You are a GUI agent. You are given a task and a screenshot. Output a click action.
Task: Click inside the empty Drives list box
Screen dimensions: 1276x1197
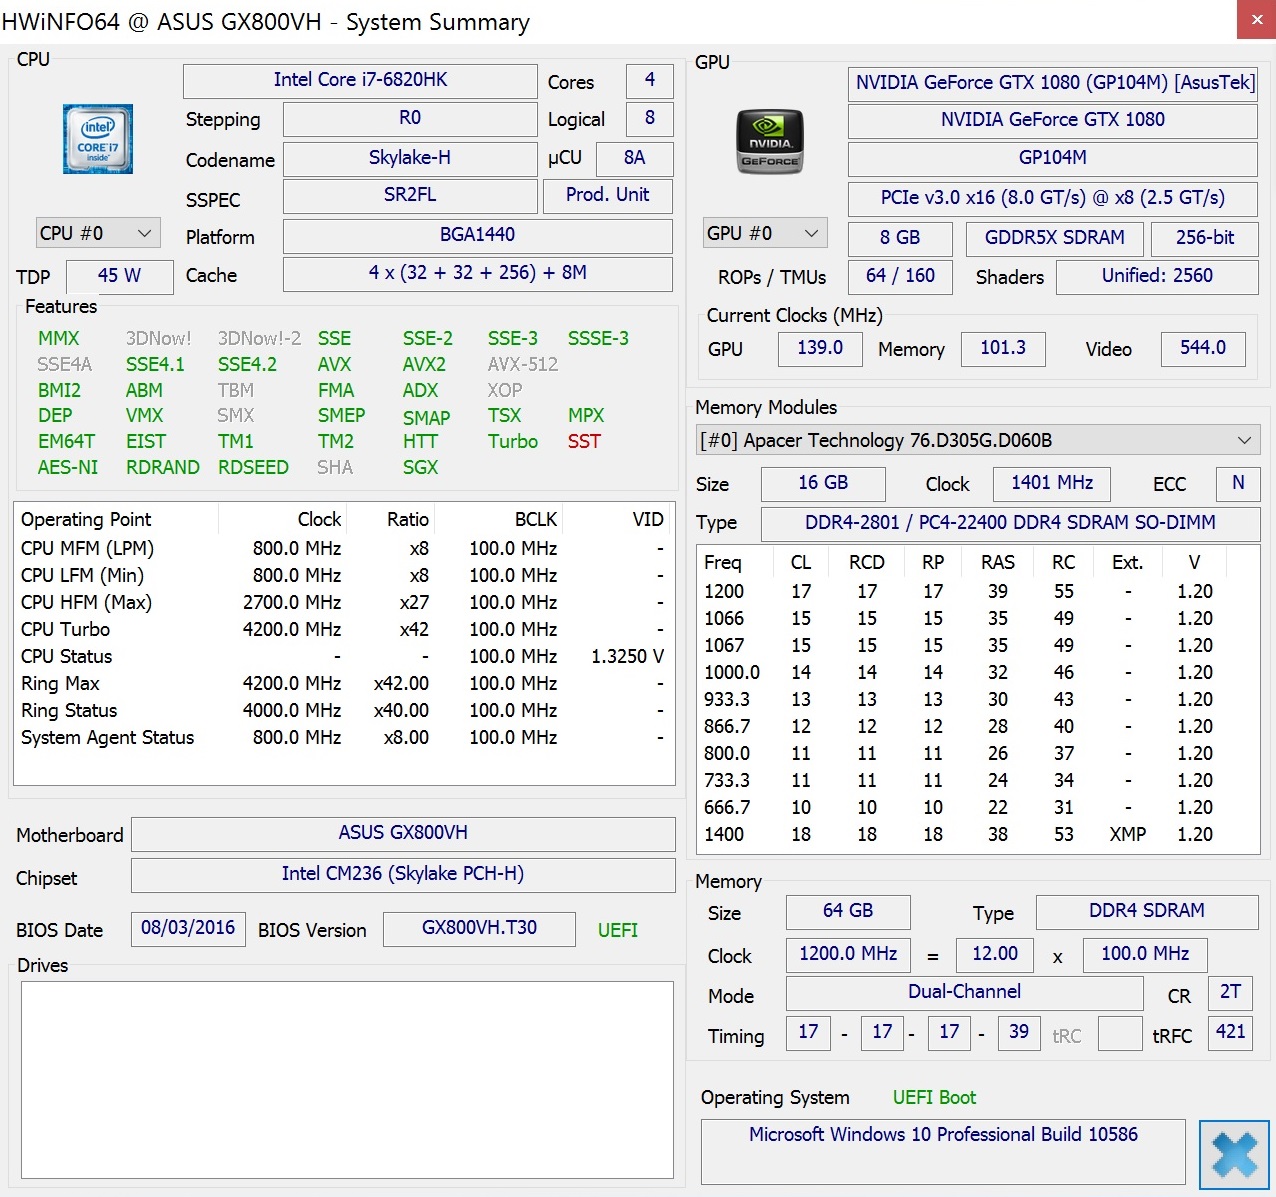point(347,1078)
